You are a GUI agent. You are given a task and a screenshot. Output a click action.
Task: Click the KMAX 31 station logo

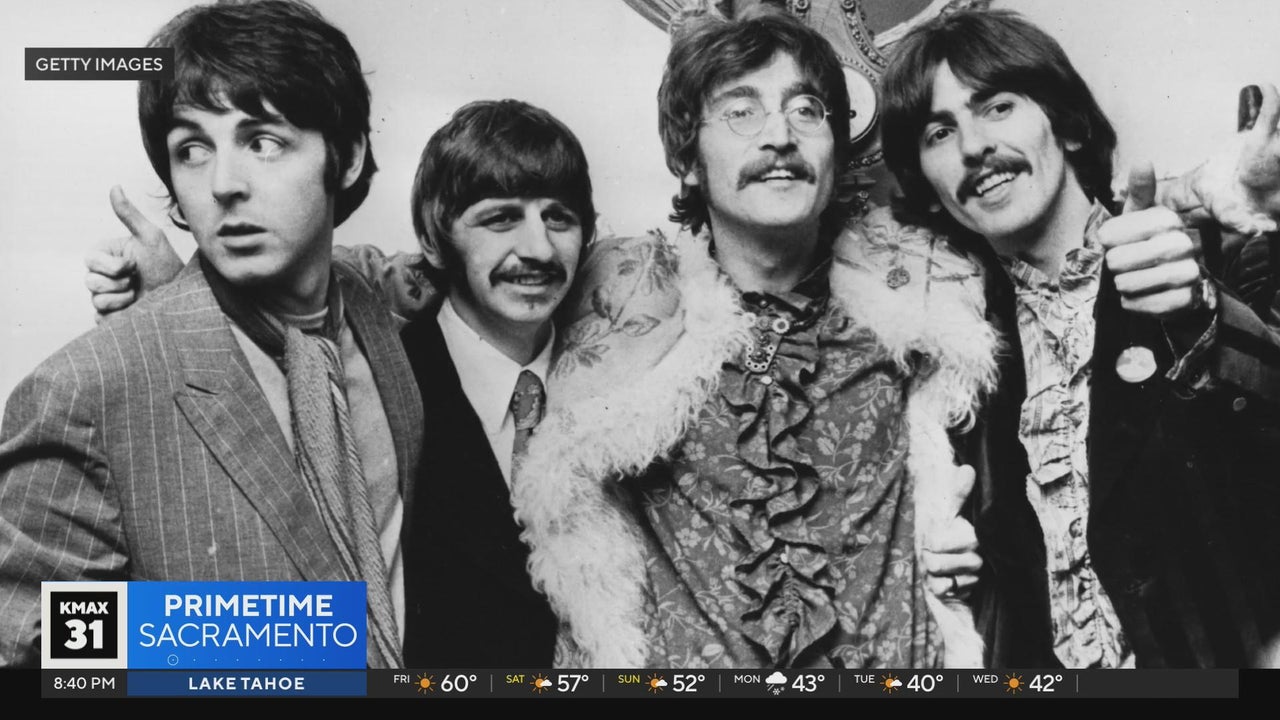pyautogui.click(x=84, y=625)
